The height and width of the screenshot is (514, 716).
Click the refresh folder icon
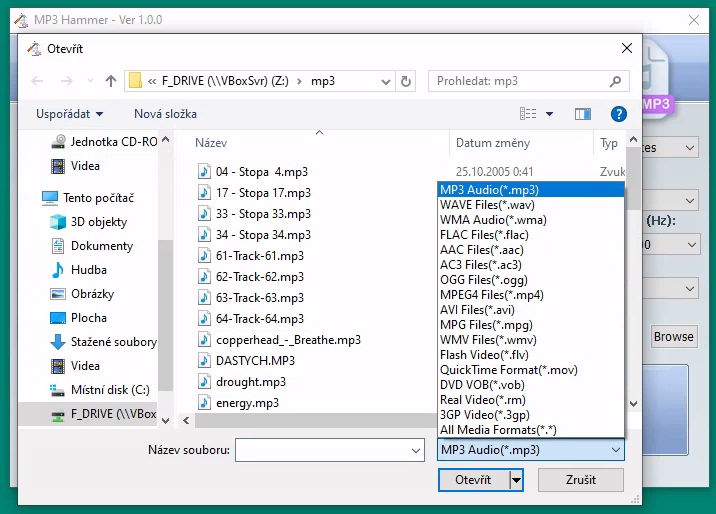tap(406, 81)
